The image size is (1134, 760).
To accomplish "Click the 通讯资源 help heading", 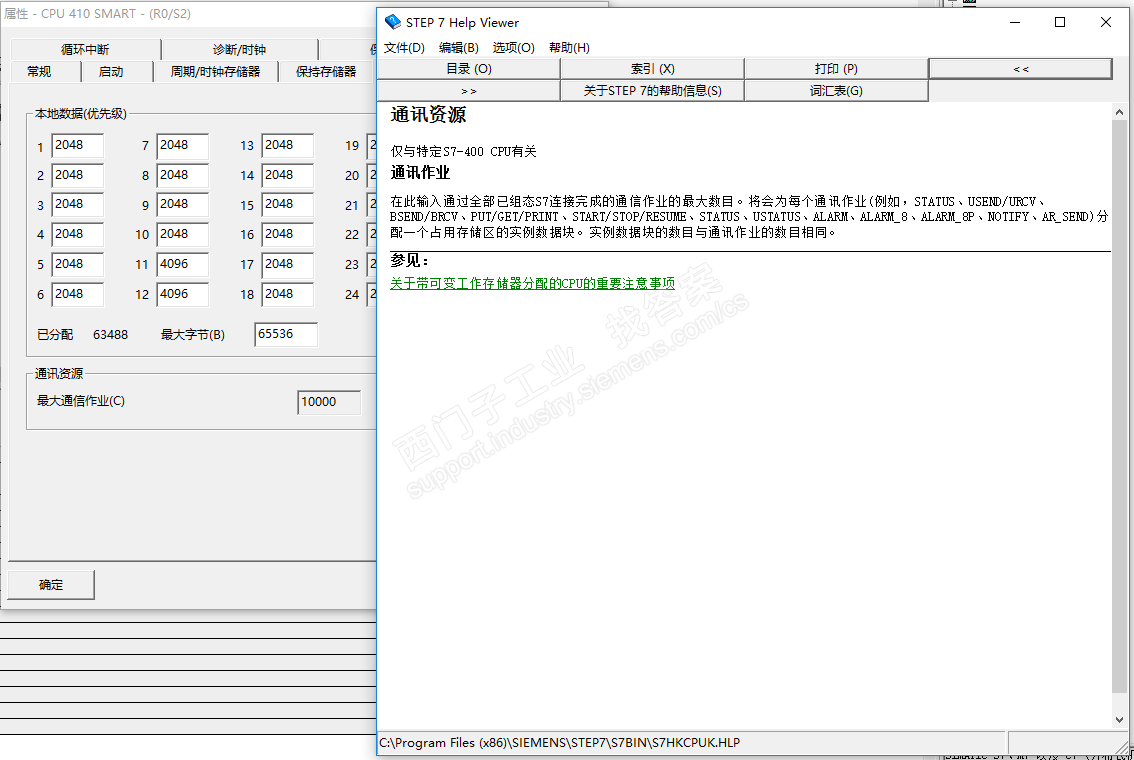I will pyautogui.click(x=428, y=115).
